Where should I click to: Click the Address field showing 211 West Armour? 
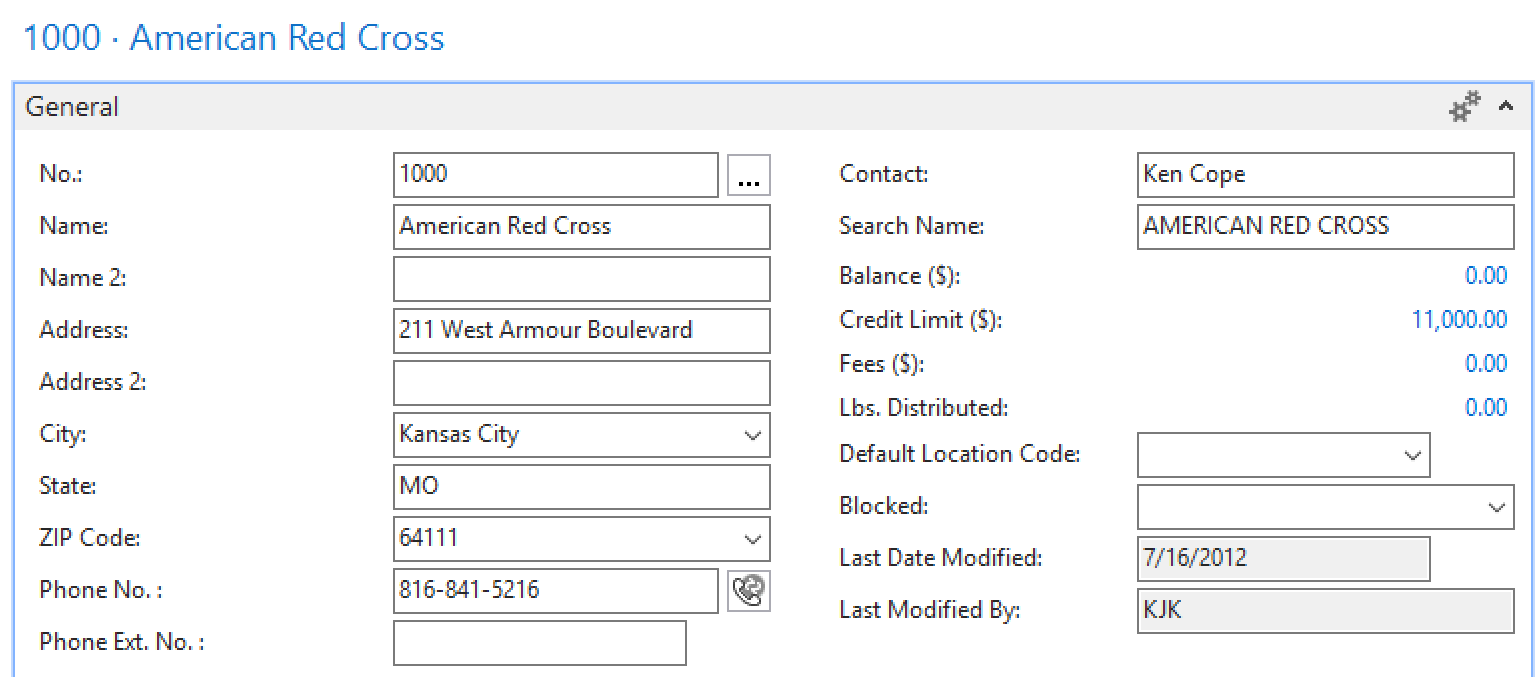581,331
